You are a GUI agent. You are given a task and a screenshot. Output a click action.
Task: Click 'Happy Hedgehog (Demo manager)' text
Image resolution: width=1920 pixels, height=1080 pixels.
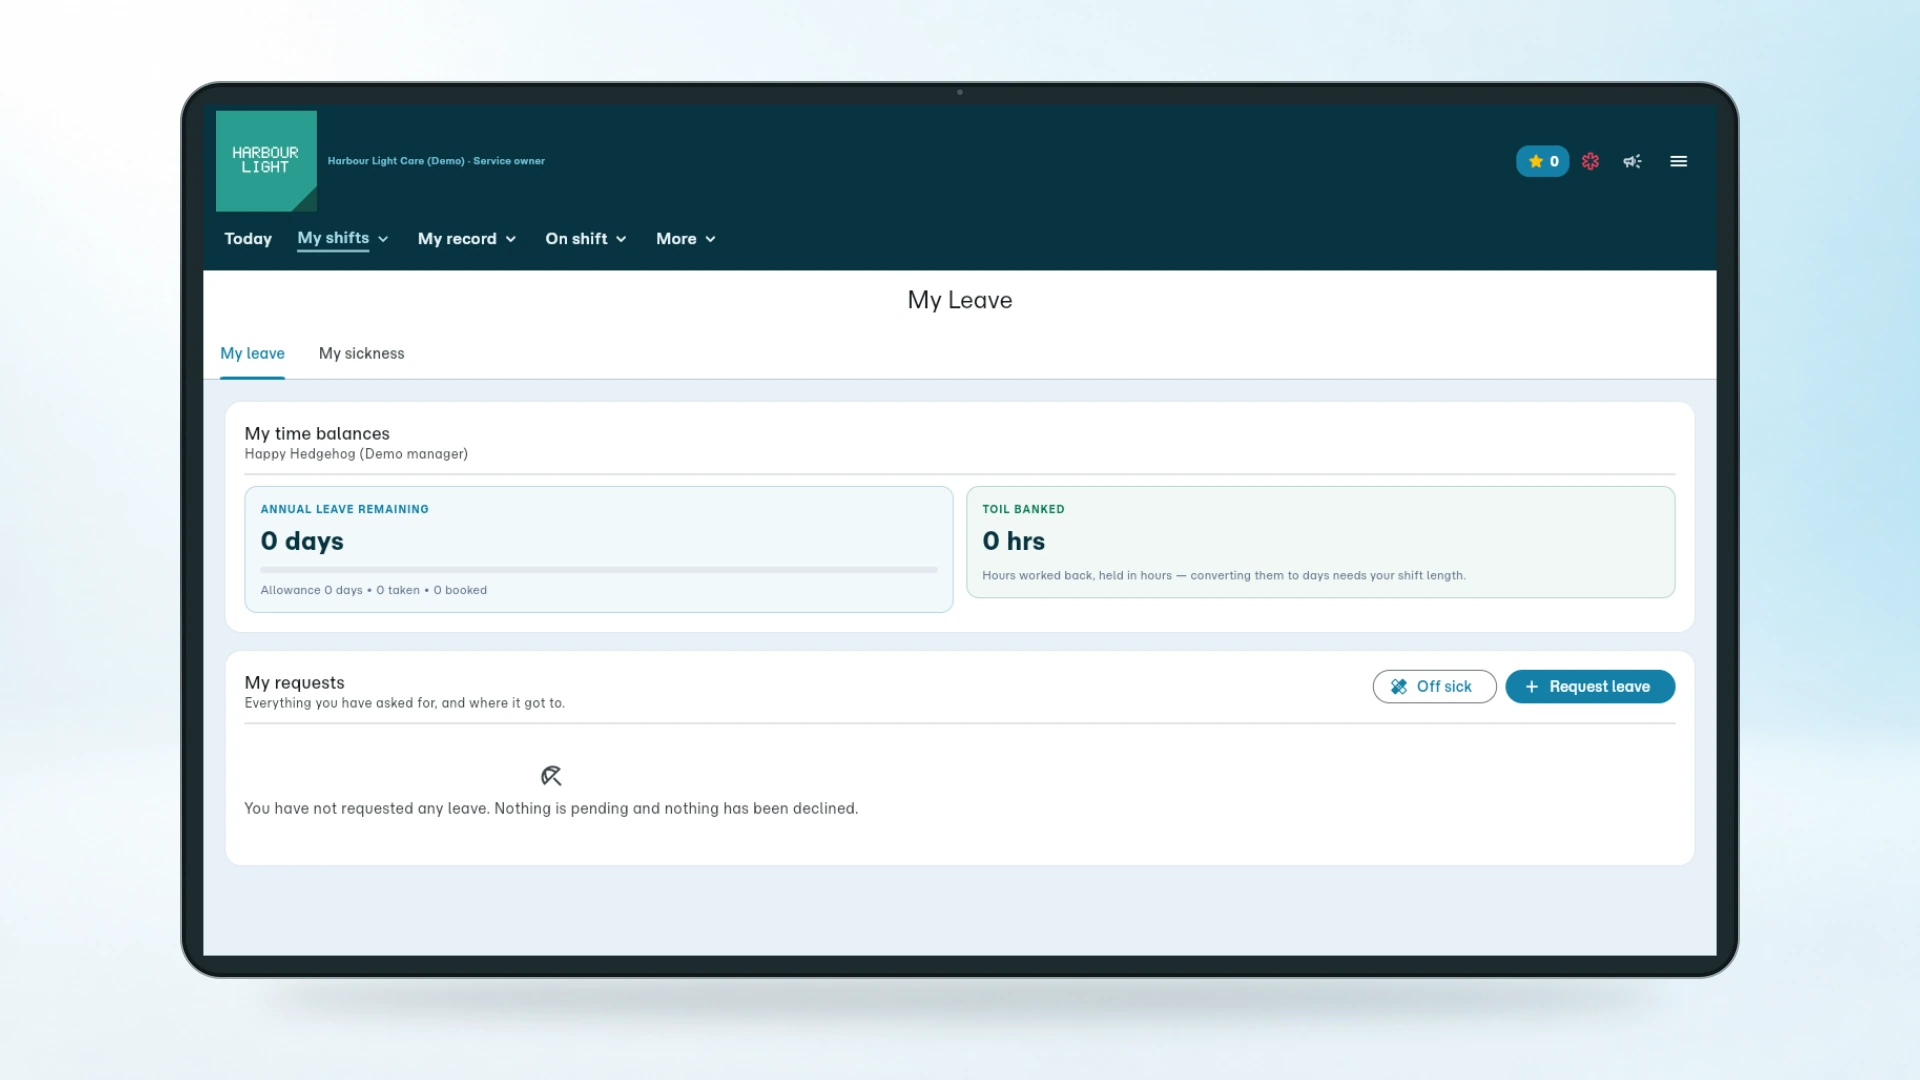pos(356,454)
